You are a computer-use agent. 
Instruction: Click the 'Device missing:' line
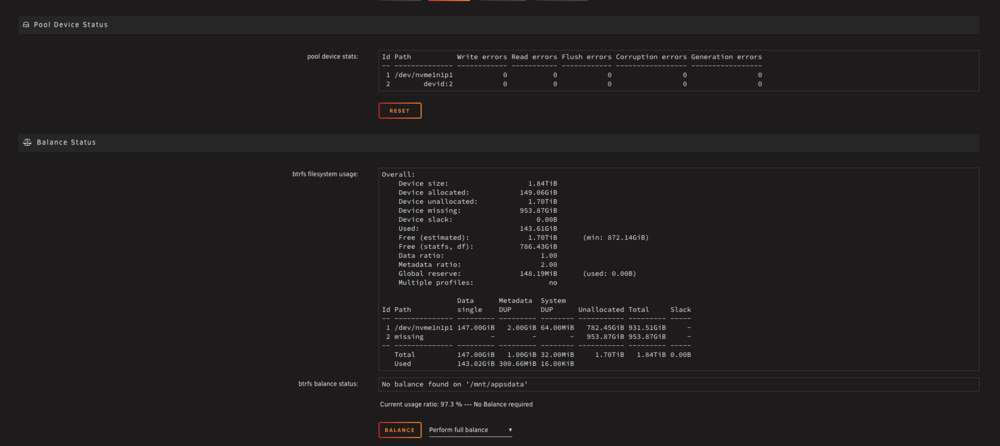(478, 210)
